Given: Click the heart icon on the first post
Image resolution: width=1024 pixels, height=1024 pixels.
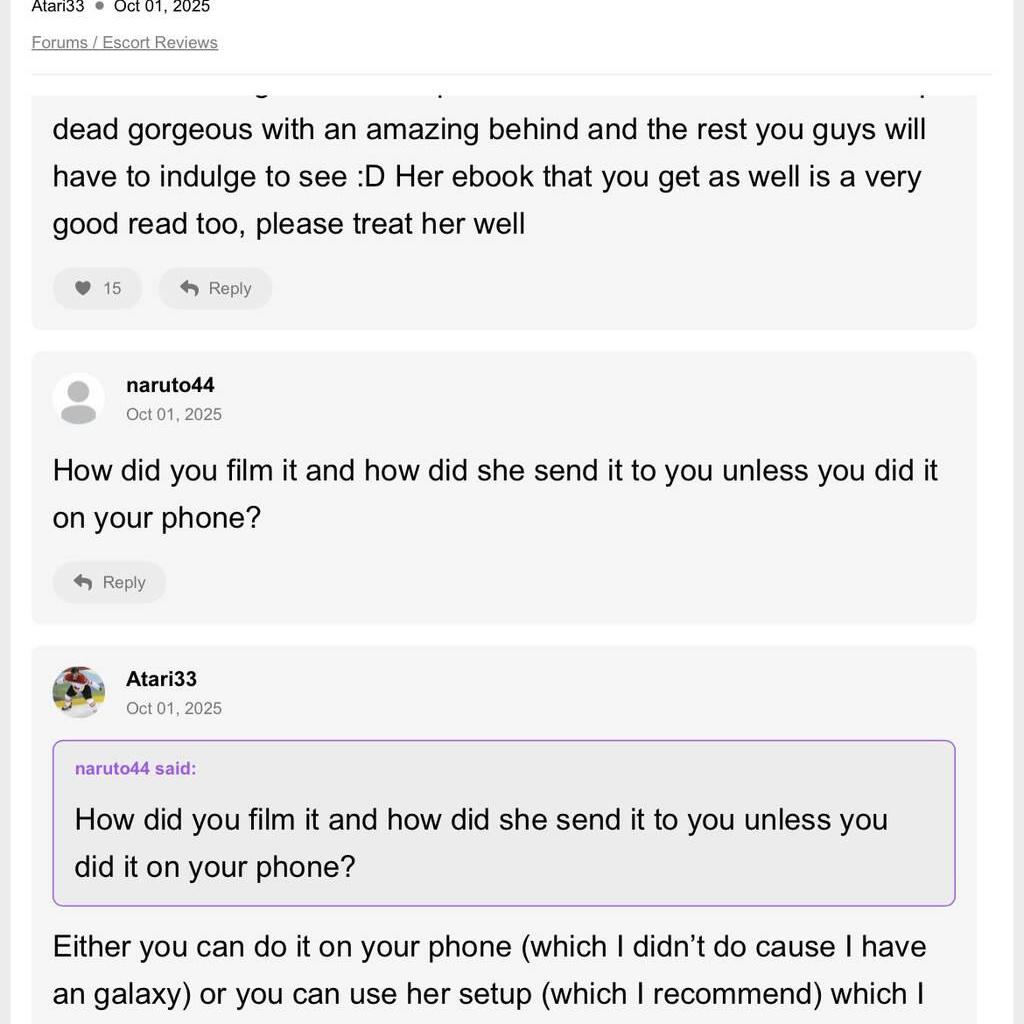Looking at the screenshot, I should click(83, 288).
